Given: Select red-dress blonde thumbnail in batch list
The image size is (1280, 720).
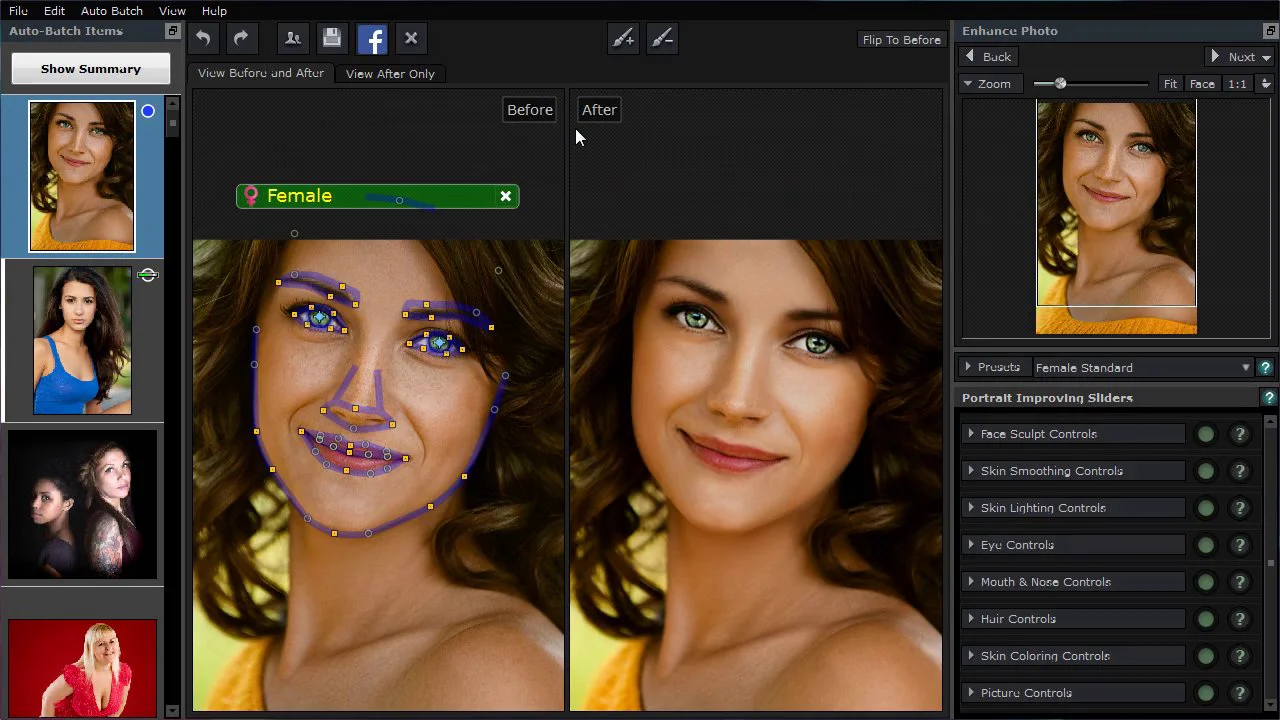Looking at the screenshot, I should (x=83, y=667).
